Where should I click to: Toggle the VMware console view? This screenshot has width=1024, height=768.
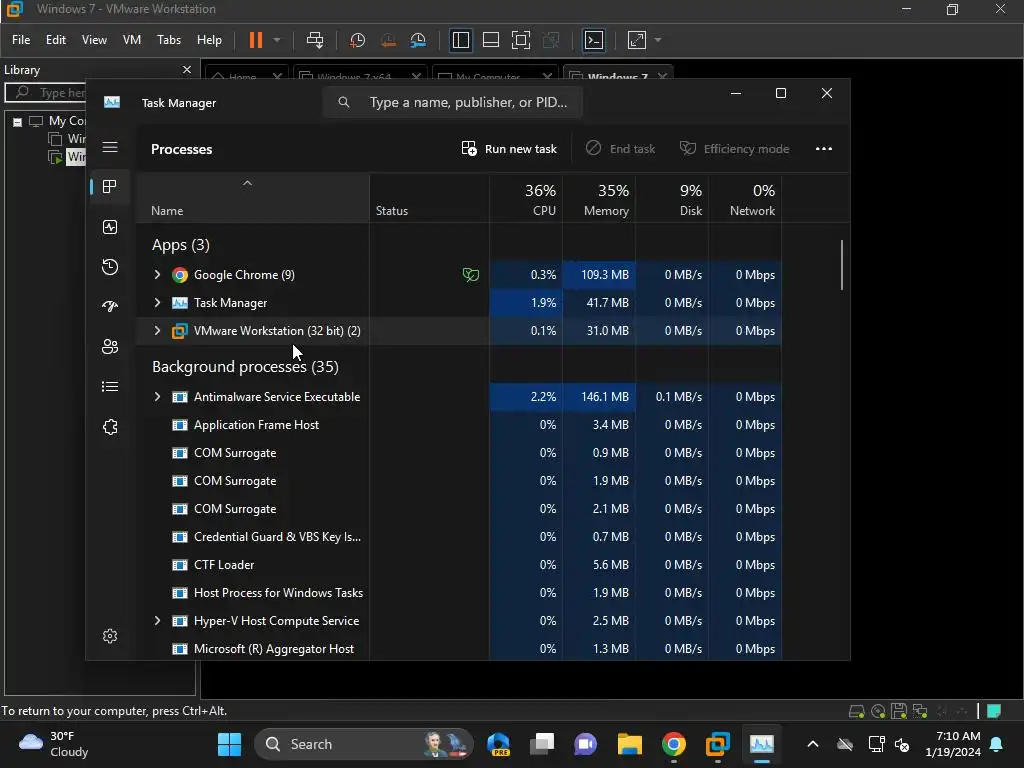[x=594, y=40]
